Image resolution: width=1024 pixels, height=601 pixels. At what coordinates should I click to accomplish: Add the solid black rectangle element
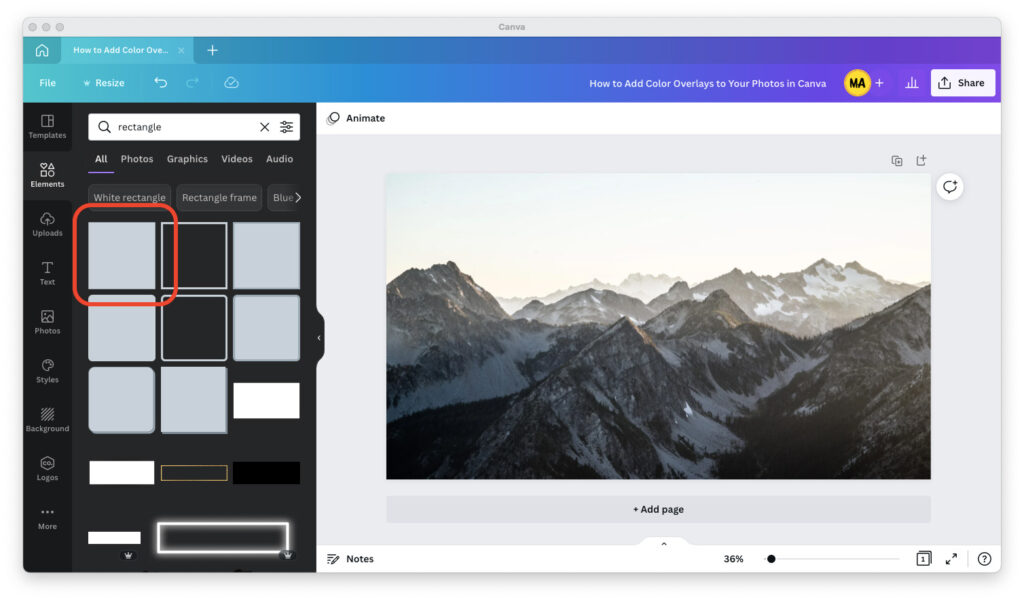(x=266, y=472)
